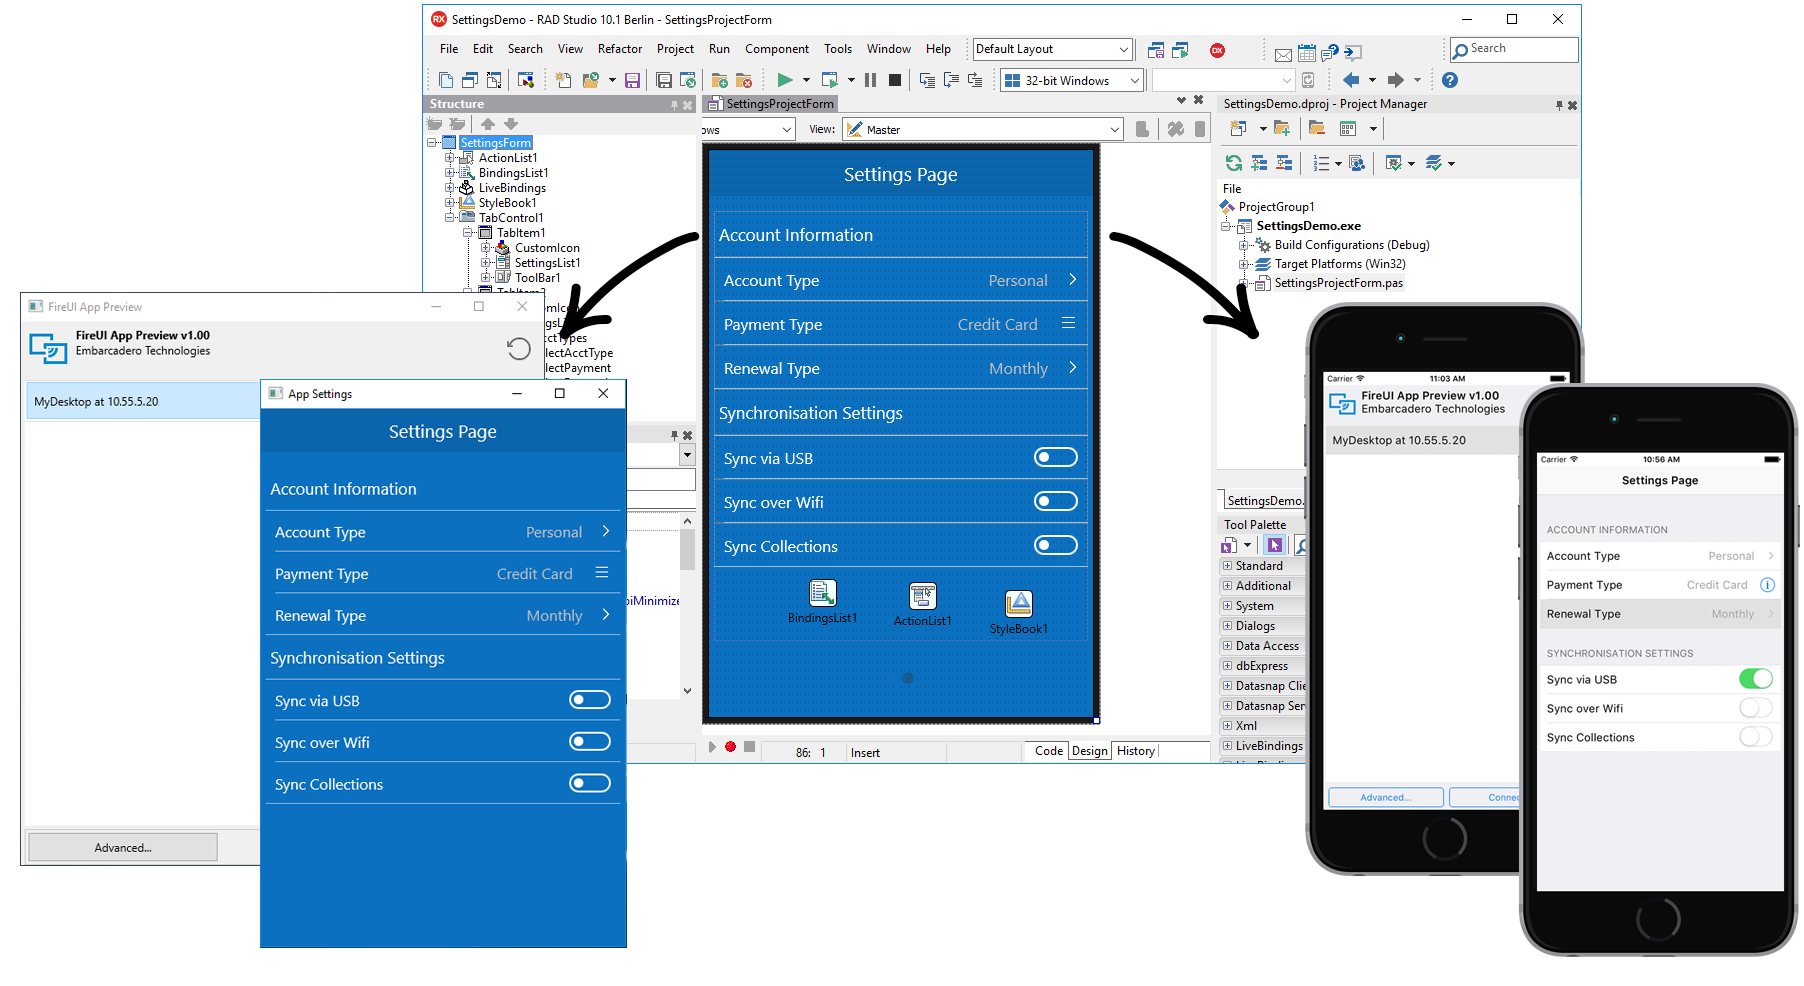Viewport: 1804px width, 986px height.
Task: Expand Build Configurations (Debug) in Project Manager
Action: tap(1244, 245)
